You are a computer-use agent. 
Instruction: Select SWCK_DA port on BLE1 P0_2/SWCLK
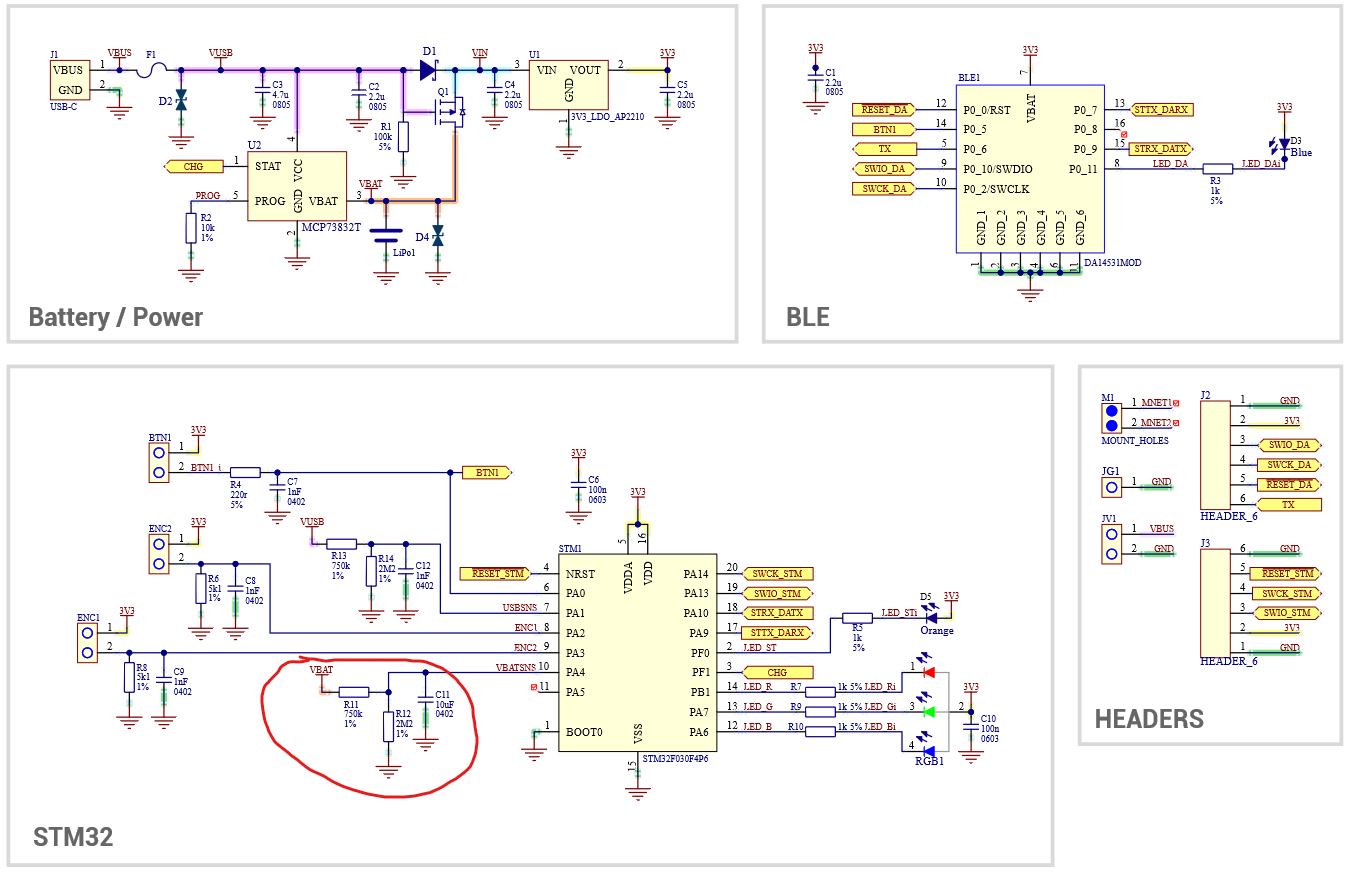[883, 188]
